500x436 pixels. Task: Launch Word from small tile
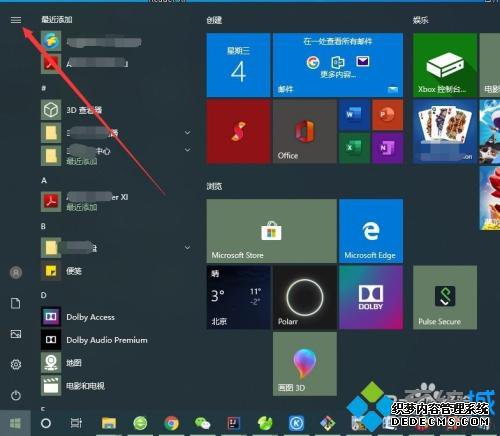pyautogui.click(x=354, y=115)
